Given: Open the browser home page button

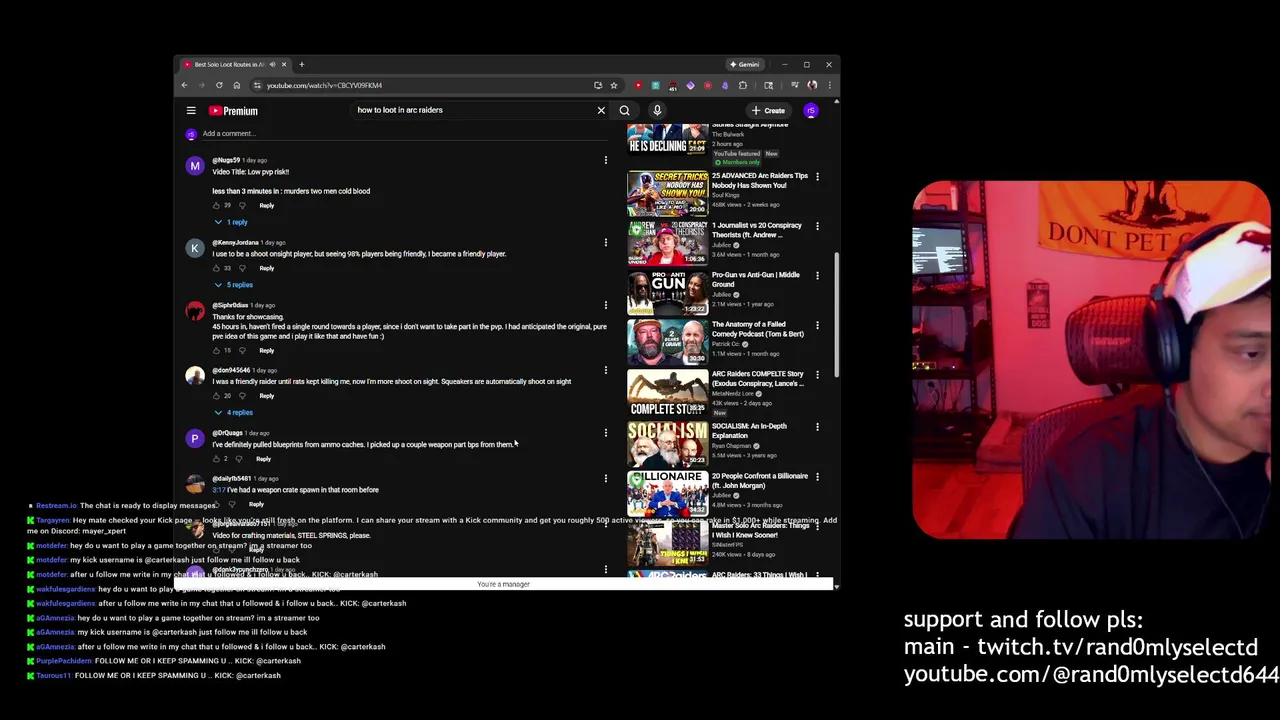Looking at the screenshot, I should point(237,85).
